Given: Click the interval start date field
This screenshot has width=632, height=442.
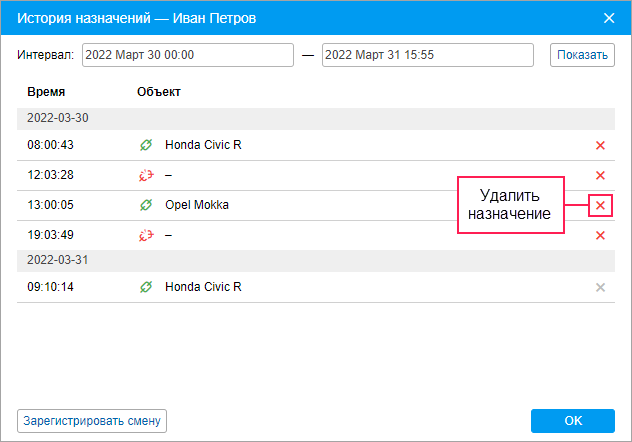Looking at the screenshot, I should (188, 55).
